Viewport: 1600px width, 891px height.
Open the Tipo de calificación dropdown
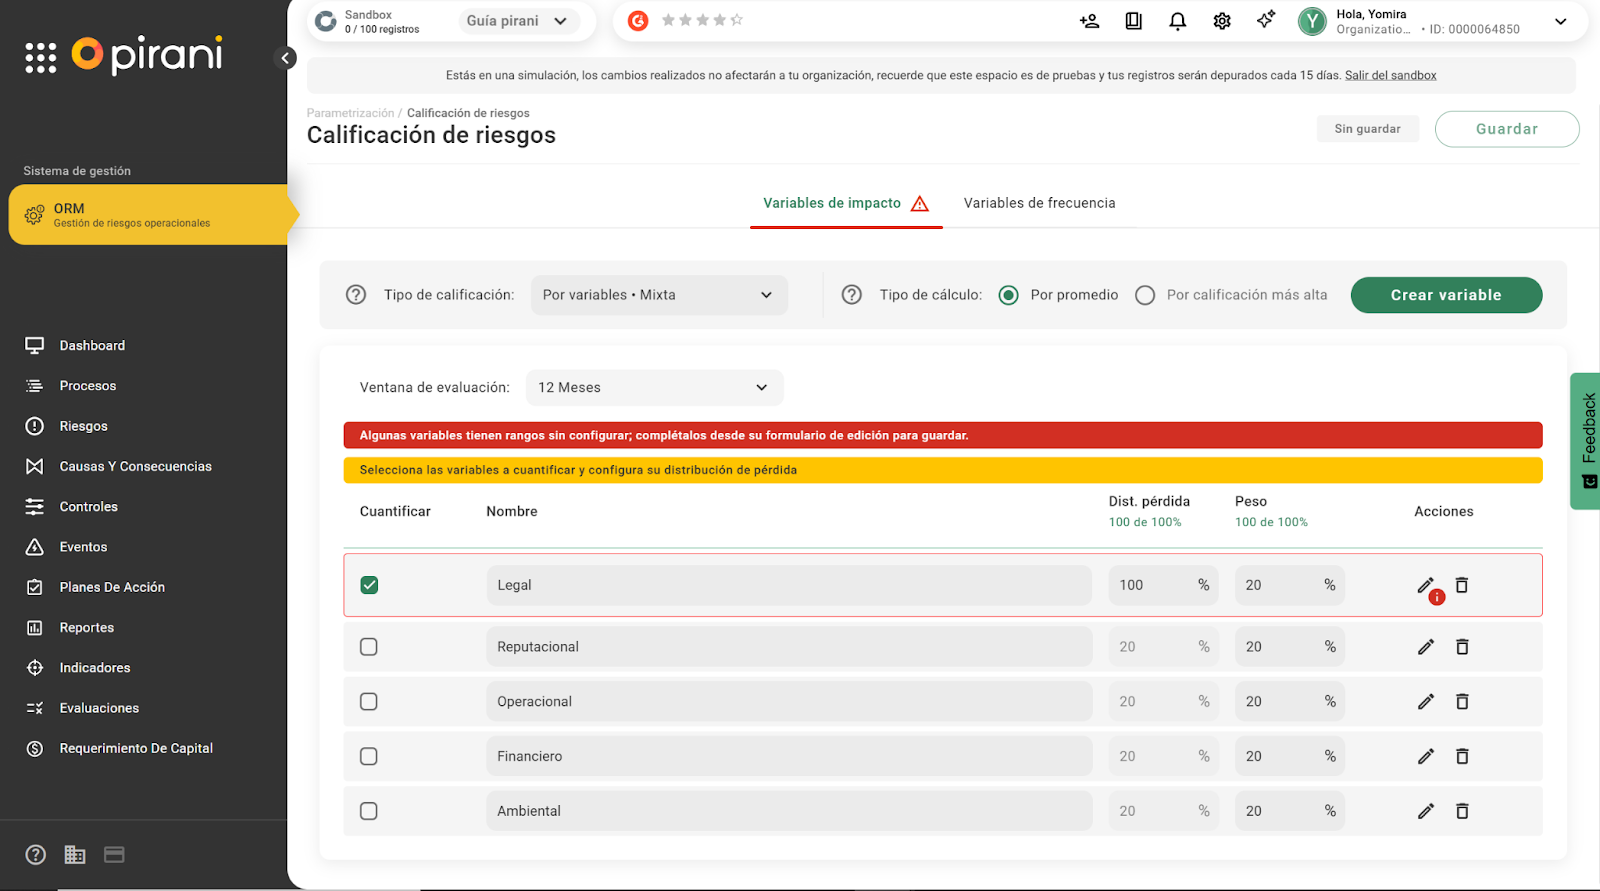658,295
